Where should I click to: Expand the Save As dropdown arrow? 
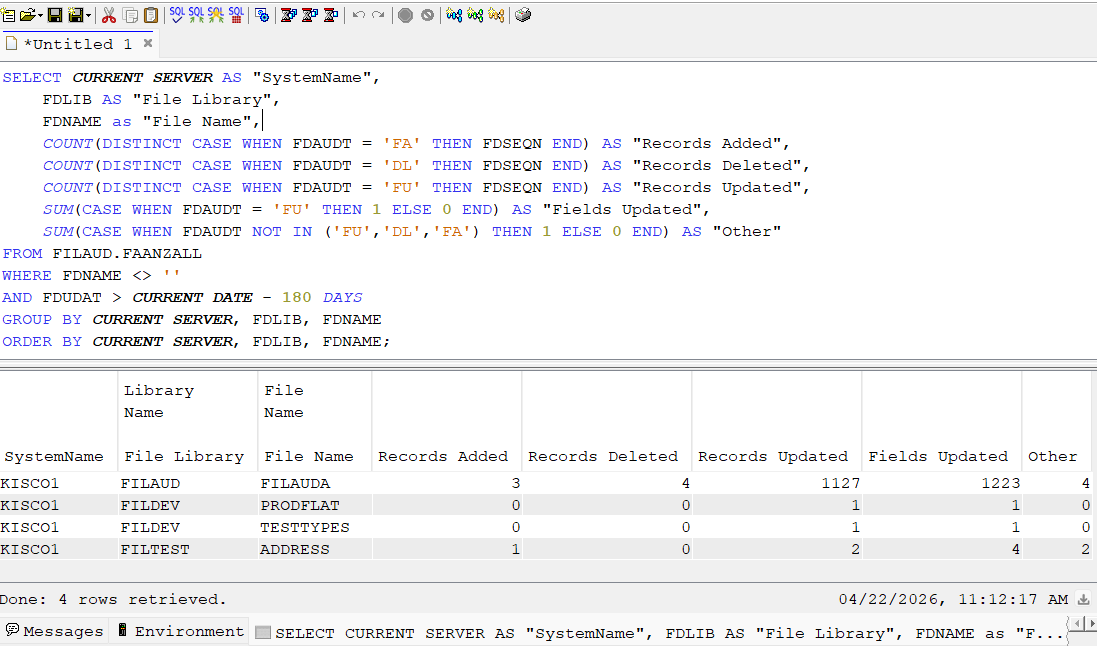coord(88,15)
